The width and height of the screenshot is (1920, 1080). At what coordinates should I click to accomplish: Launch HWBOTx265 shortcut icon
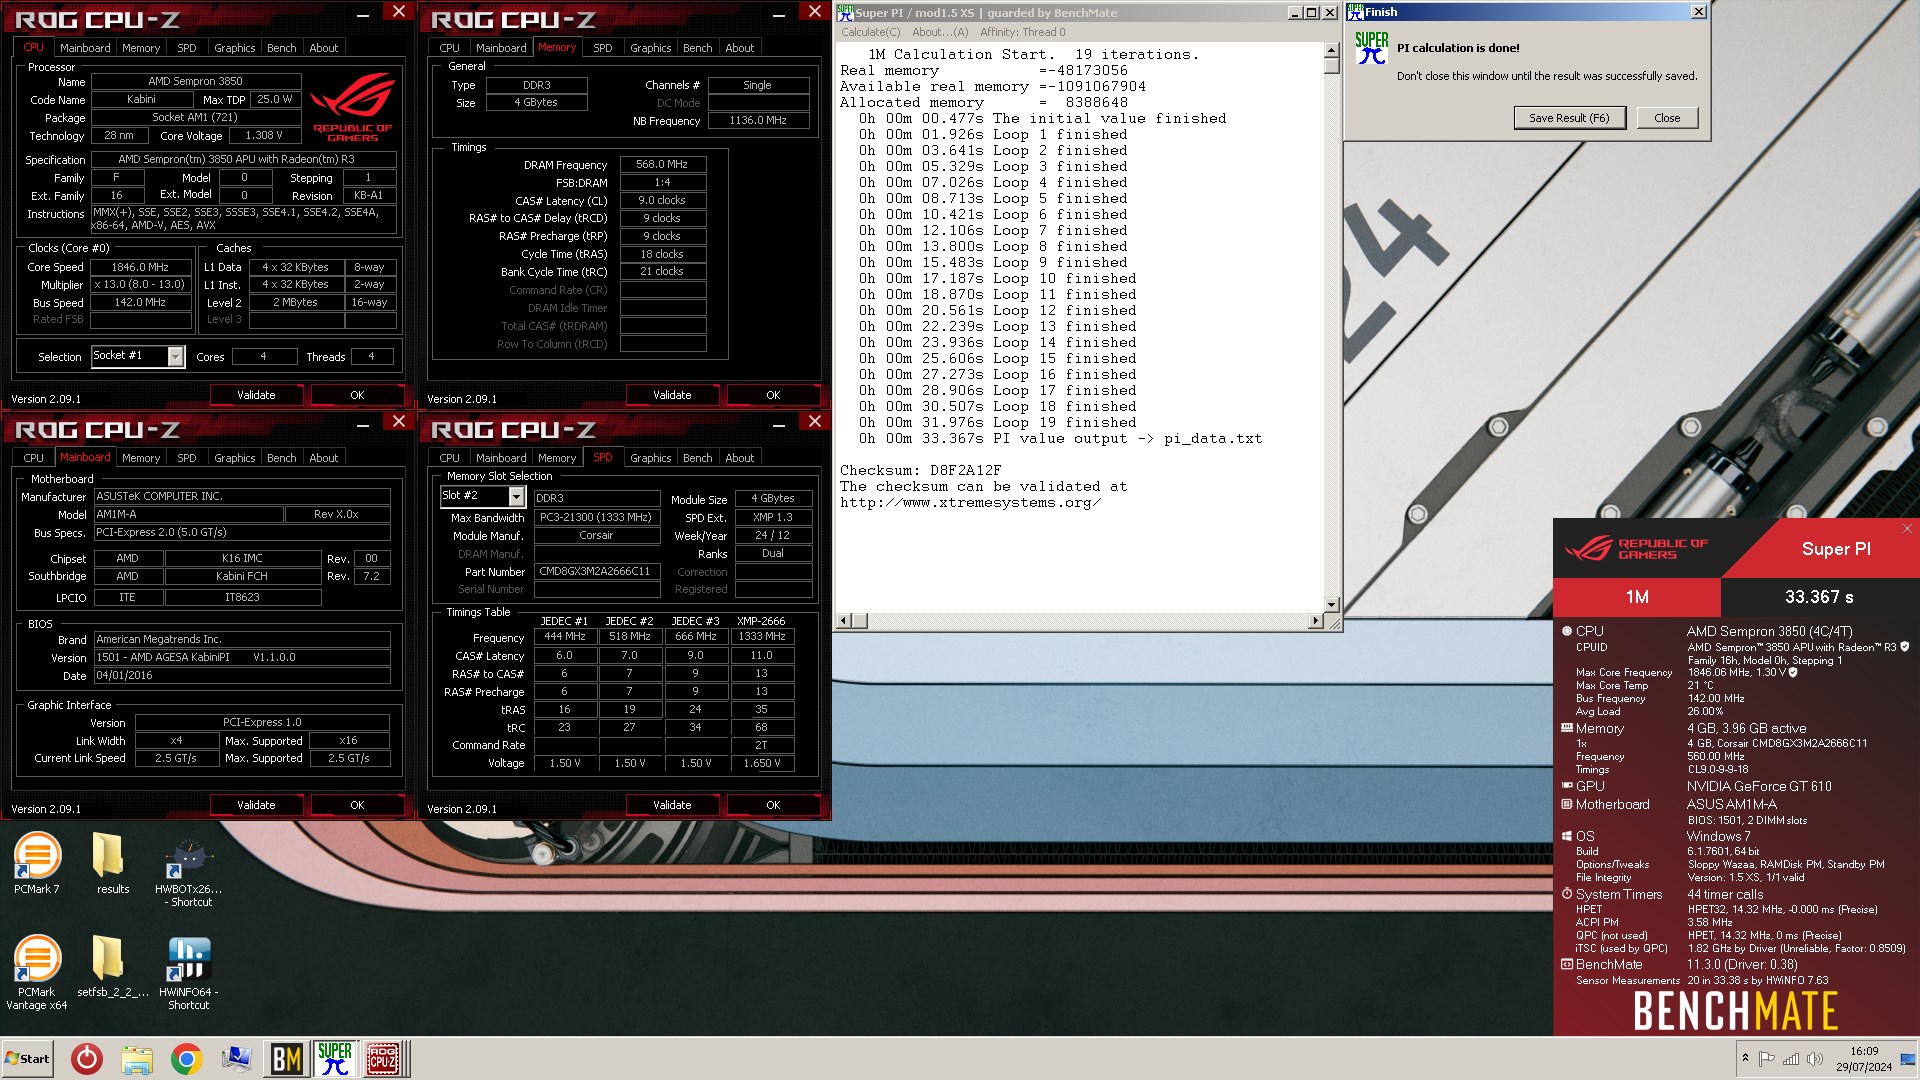(x=189, y=868)
